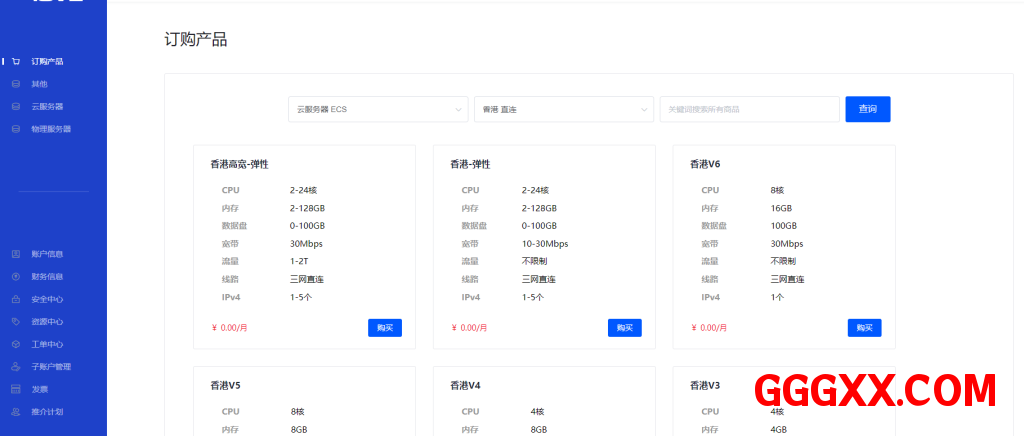Click the 子账户管理 user icon
The width and height of the screenshot is (1024, 436).
16,367
